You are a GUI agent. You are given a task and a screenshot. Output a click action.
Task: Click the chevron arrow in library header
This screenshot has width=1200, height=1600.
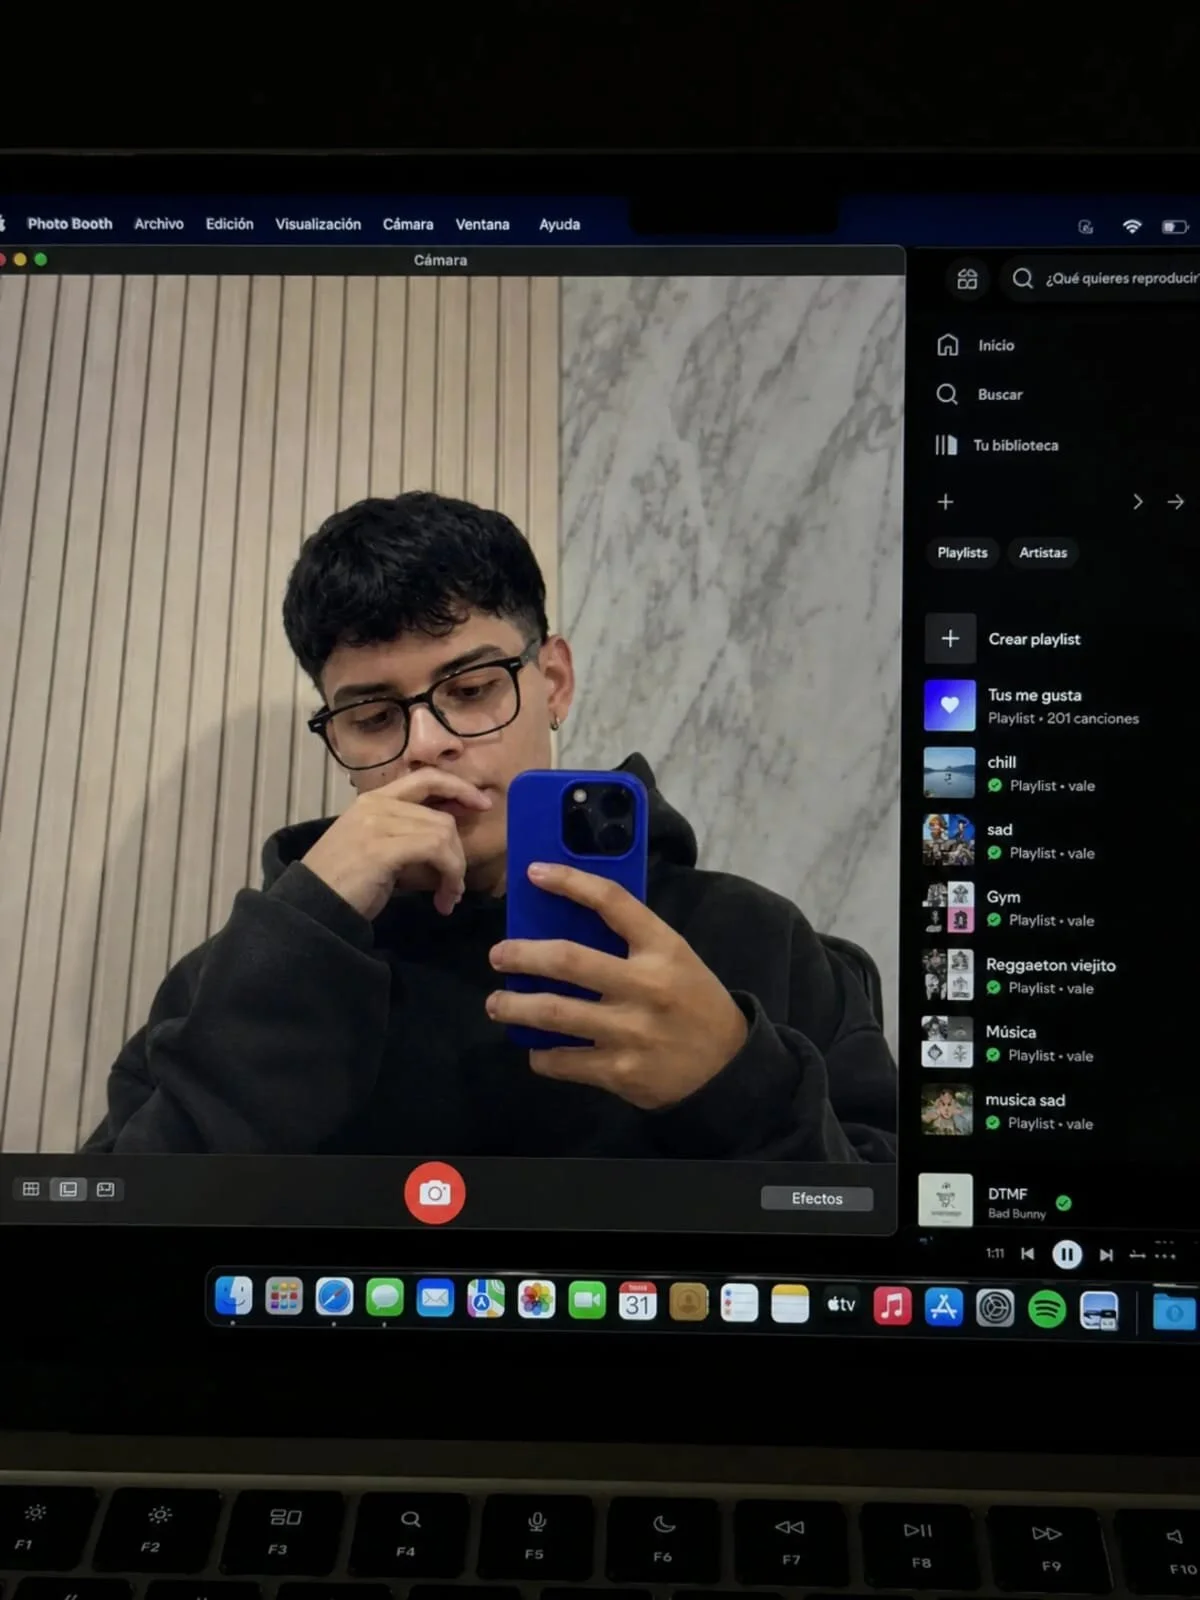pyautogui.click(x=1137, y=502)
